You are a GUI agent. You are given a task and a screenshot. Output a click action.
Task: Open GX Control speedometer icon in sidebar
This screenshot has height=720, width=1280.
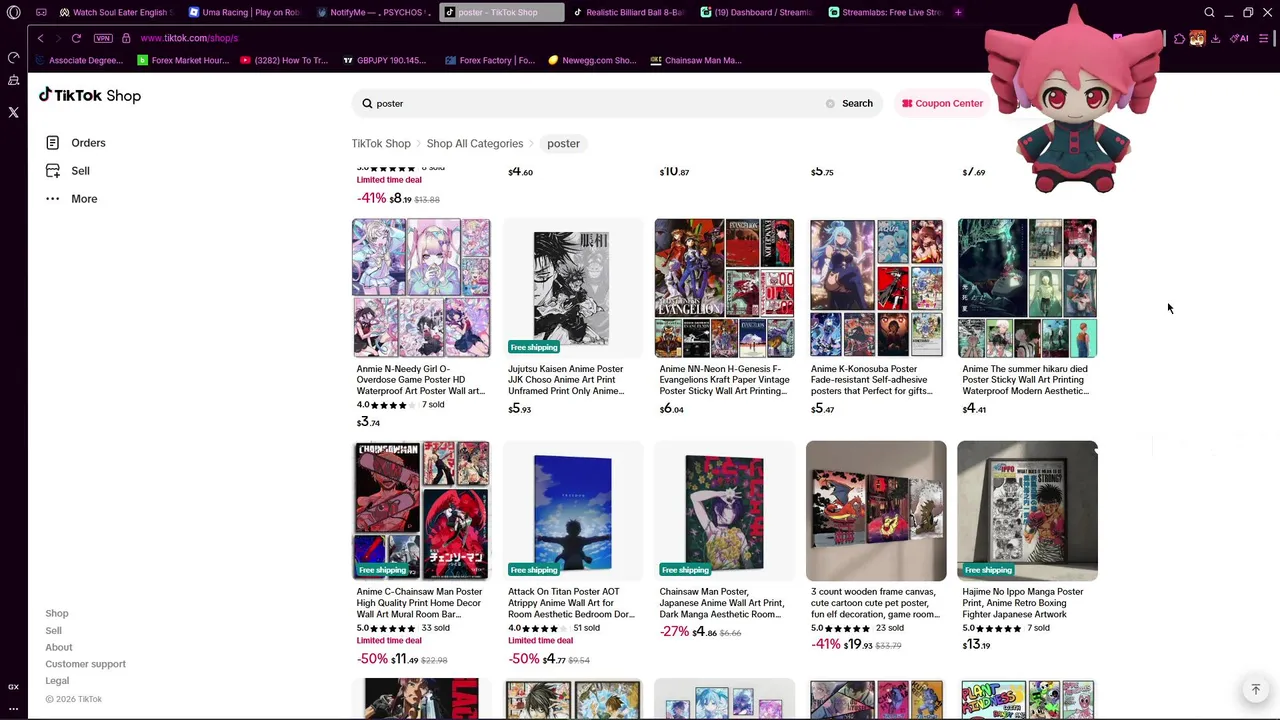[x=13, y=57]
